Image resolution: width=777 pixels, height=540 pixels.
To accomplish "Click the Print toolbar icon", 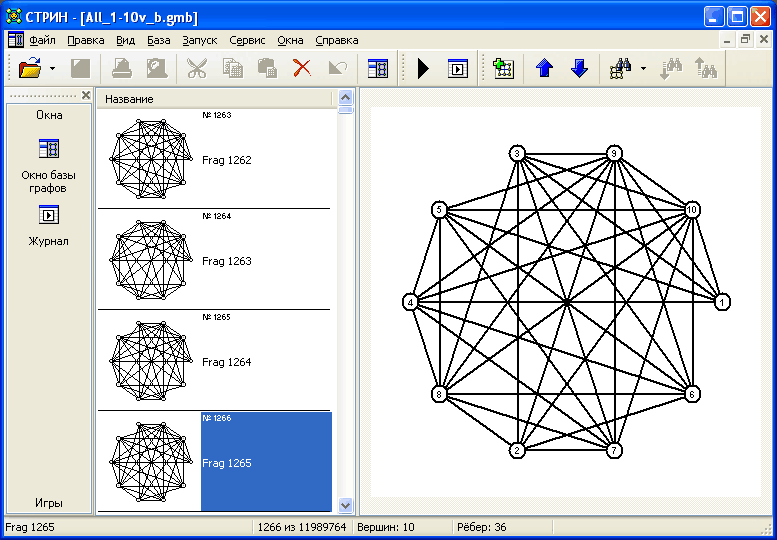I will click(x=121, y=68).
